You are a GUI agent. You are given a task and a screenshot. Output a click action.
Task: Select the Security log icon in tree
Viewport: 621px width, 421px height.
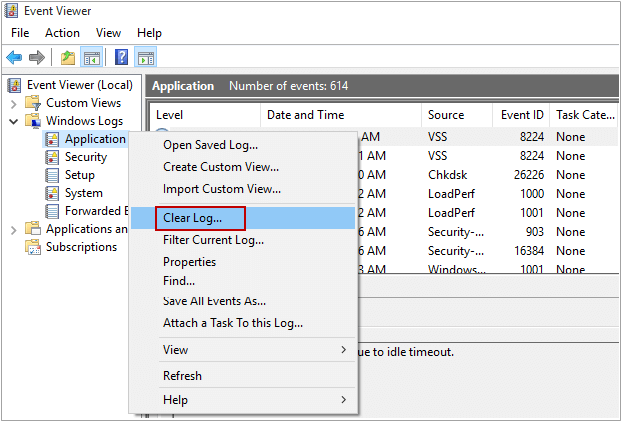pos(53,157)
